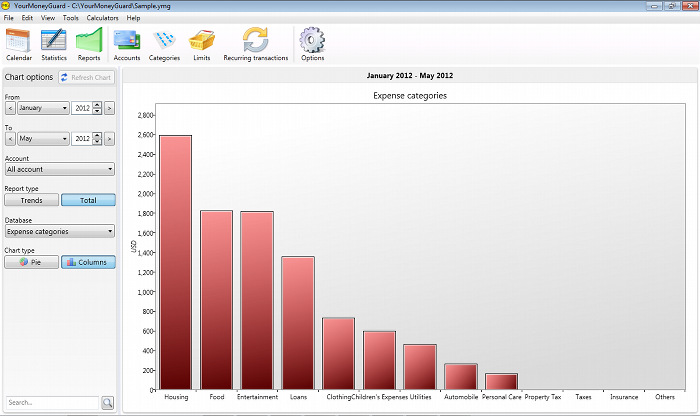700x416 pixels.
Task: Open the Database dropdown showing Expense categories
Action: [60, 231]
